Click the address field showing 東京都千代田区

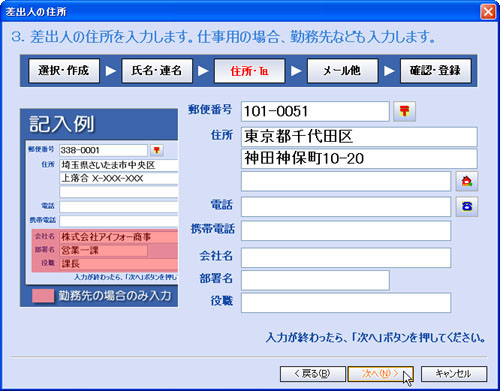point(359,137)
